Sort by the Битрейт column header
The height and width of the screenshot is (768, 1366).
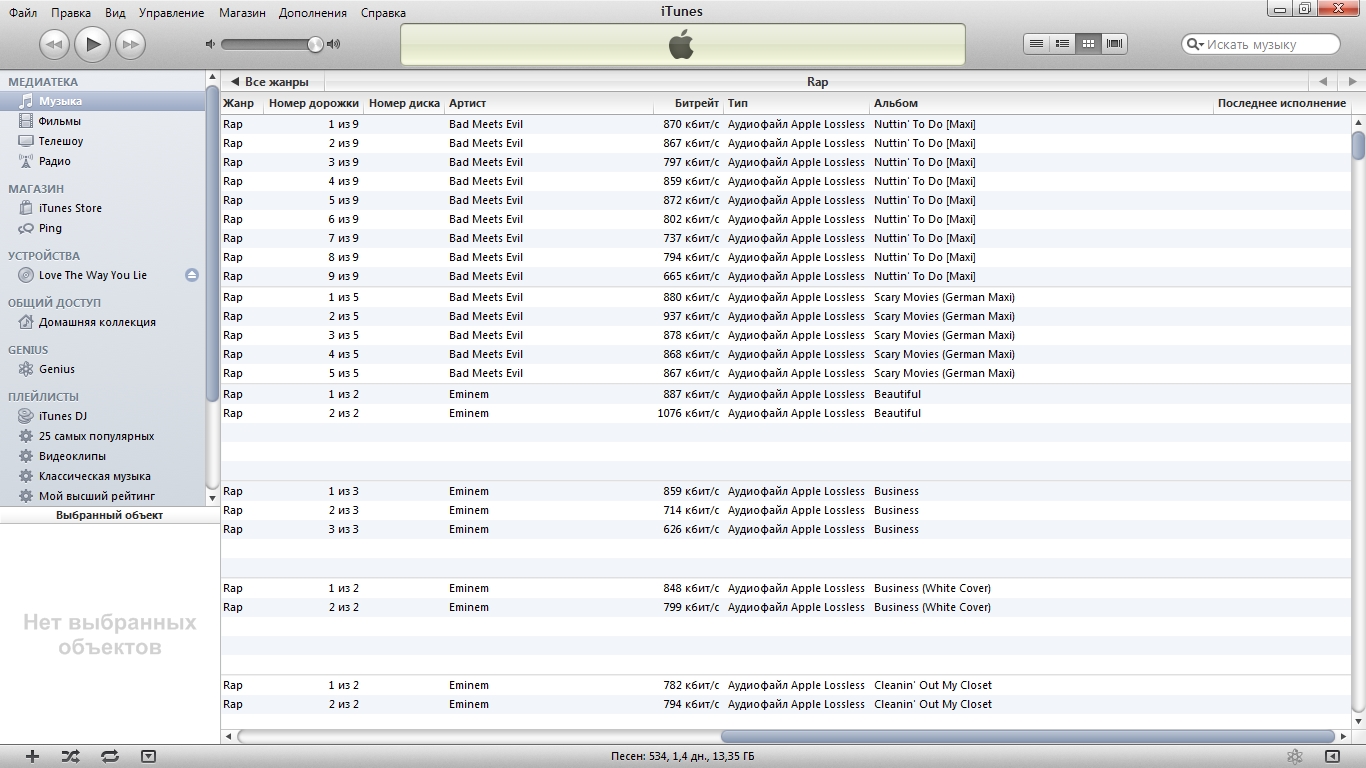point(688,103)
